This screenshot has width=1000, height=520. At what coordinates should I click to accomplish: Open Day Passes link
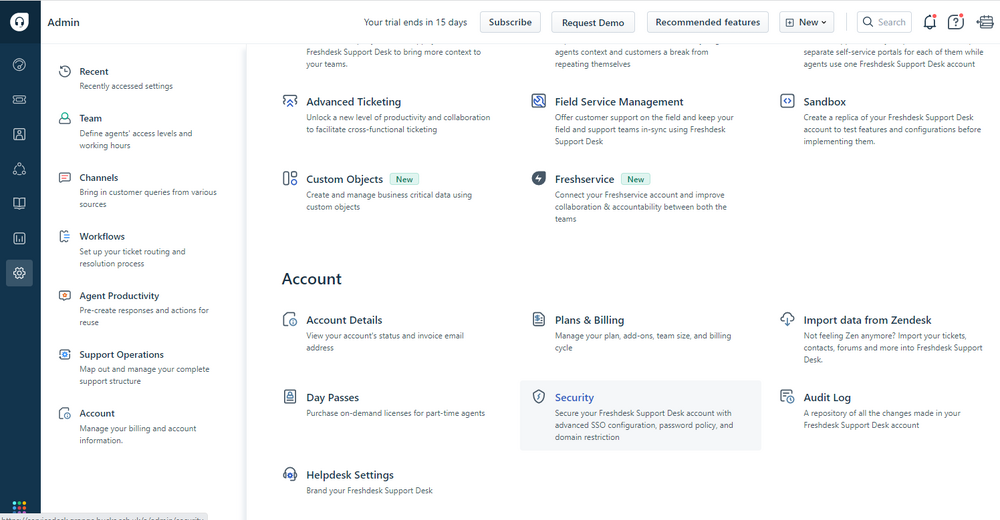point(332,398)
